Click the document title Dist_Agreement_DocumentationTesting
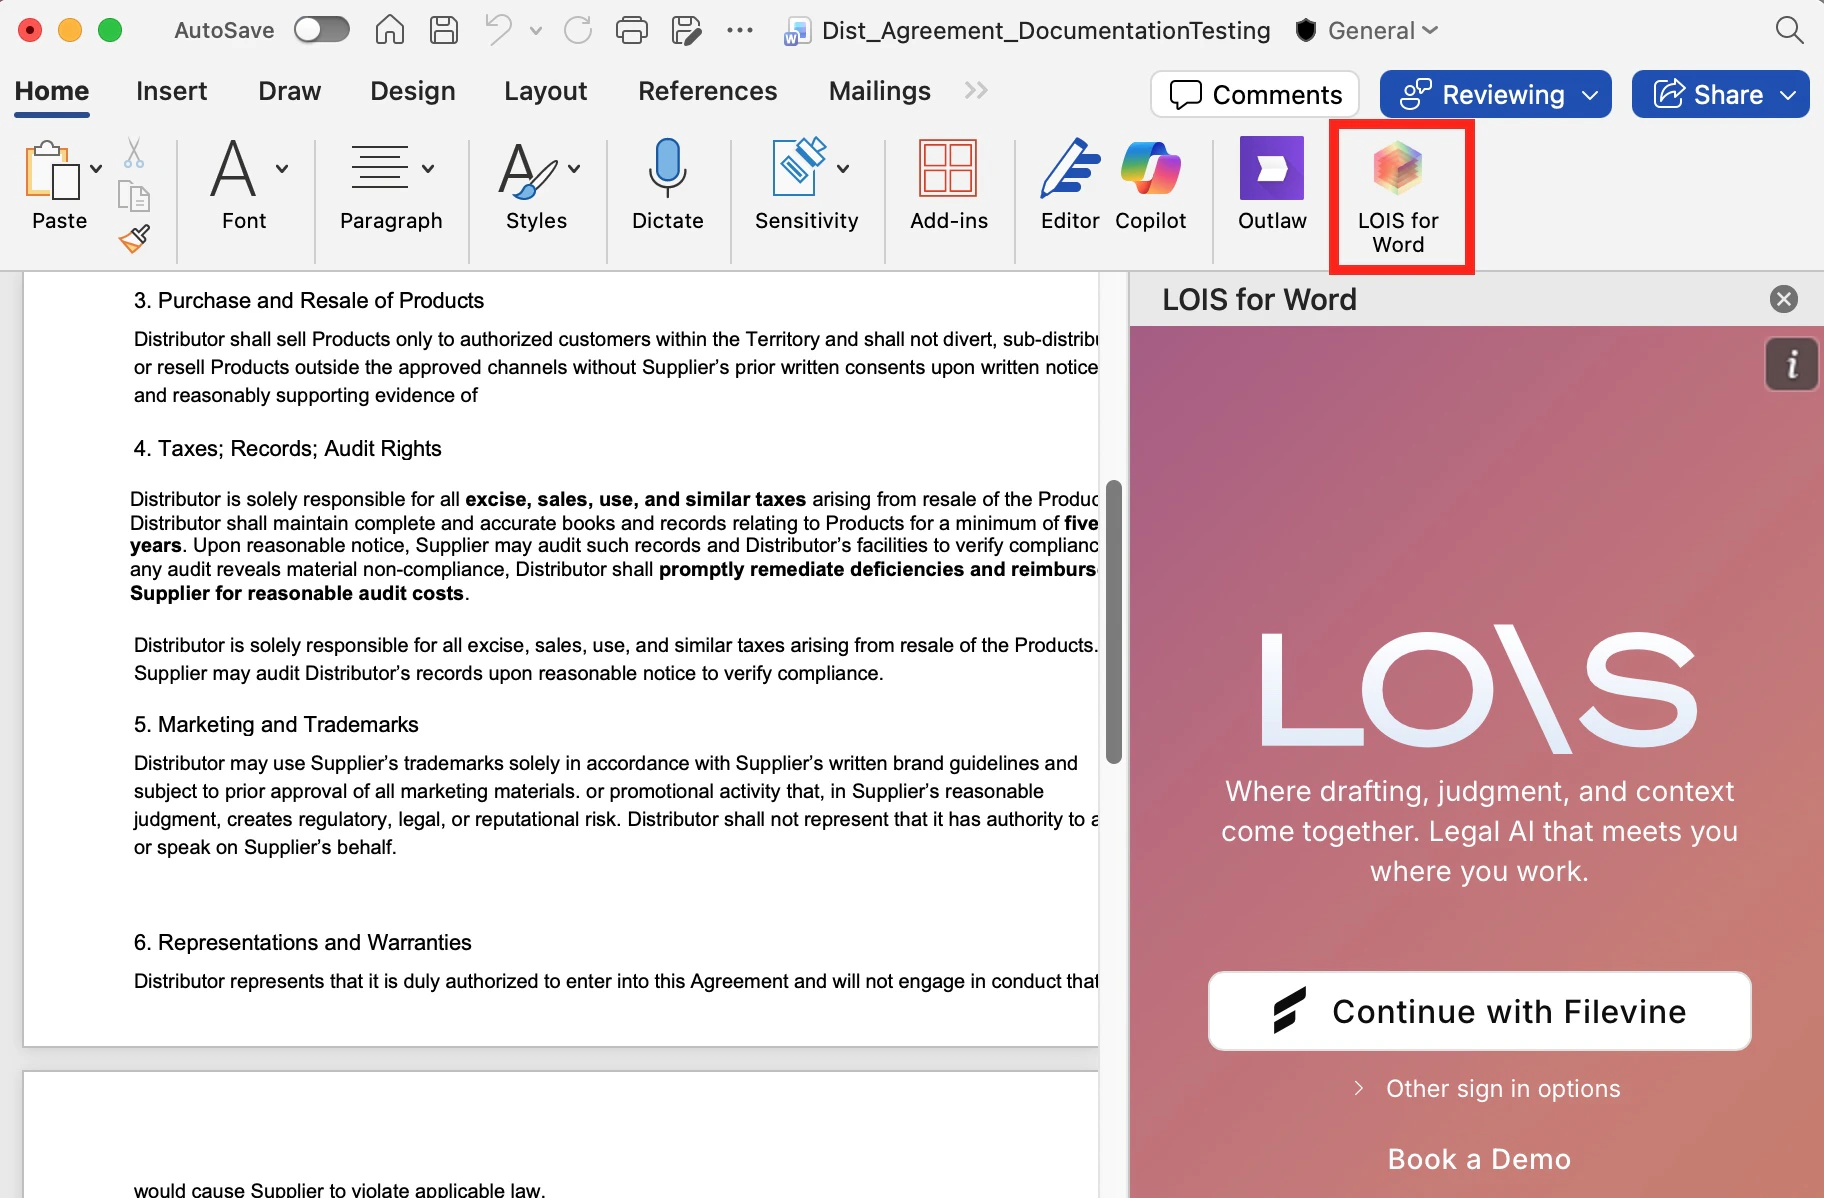Viewport: 1824px width, 1198px height. pyautogui.click(x=1046, y=31)
